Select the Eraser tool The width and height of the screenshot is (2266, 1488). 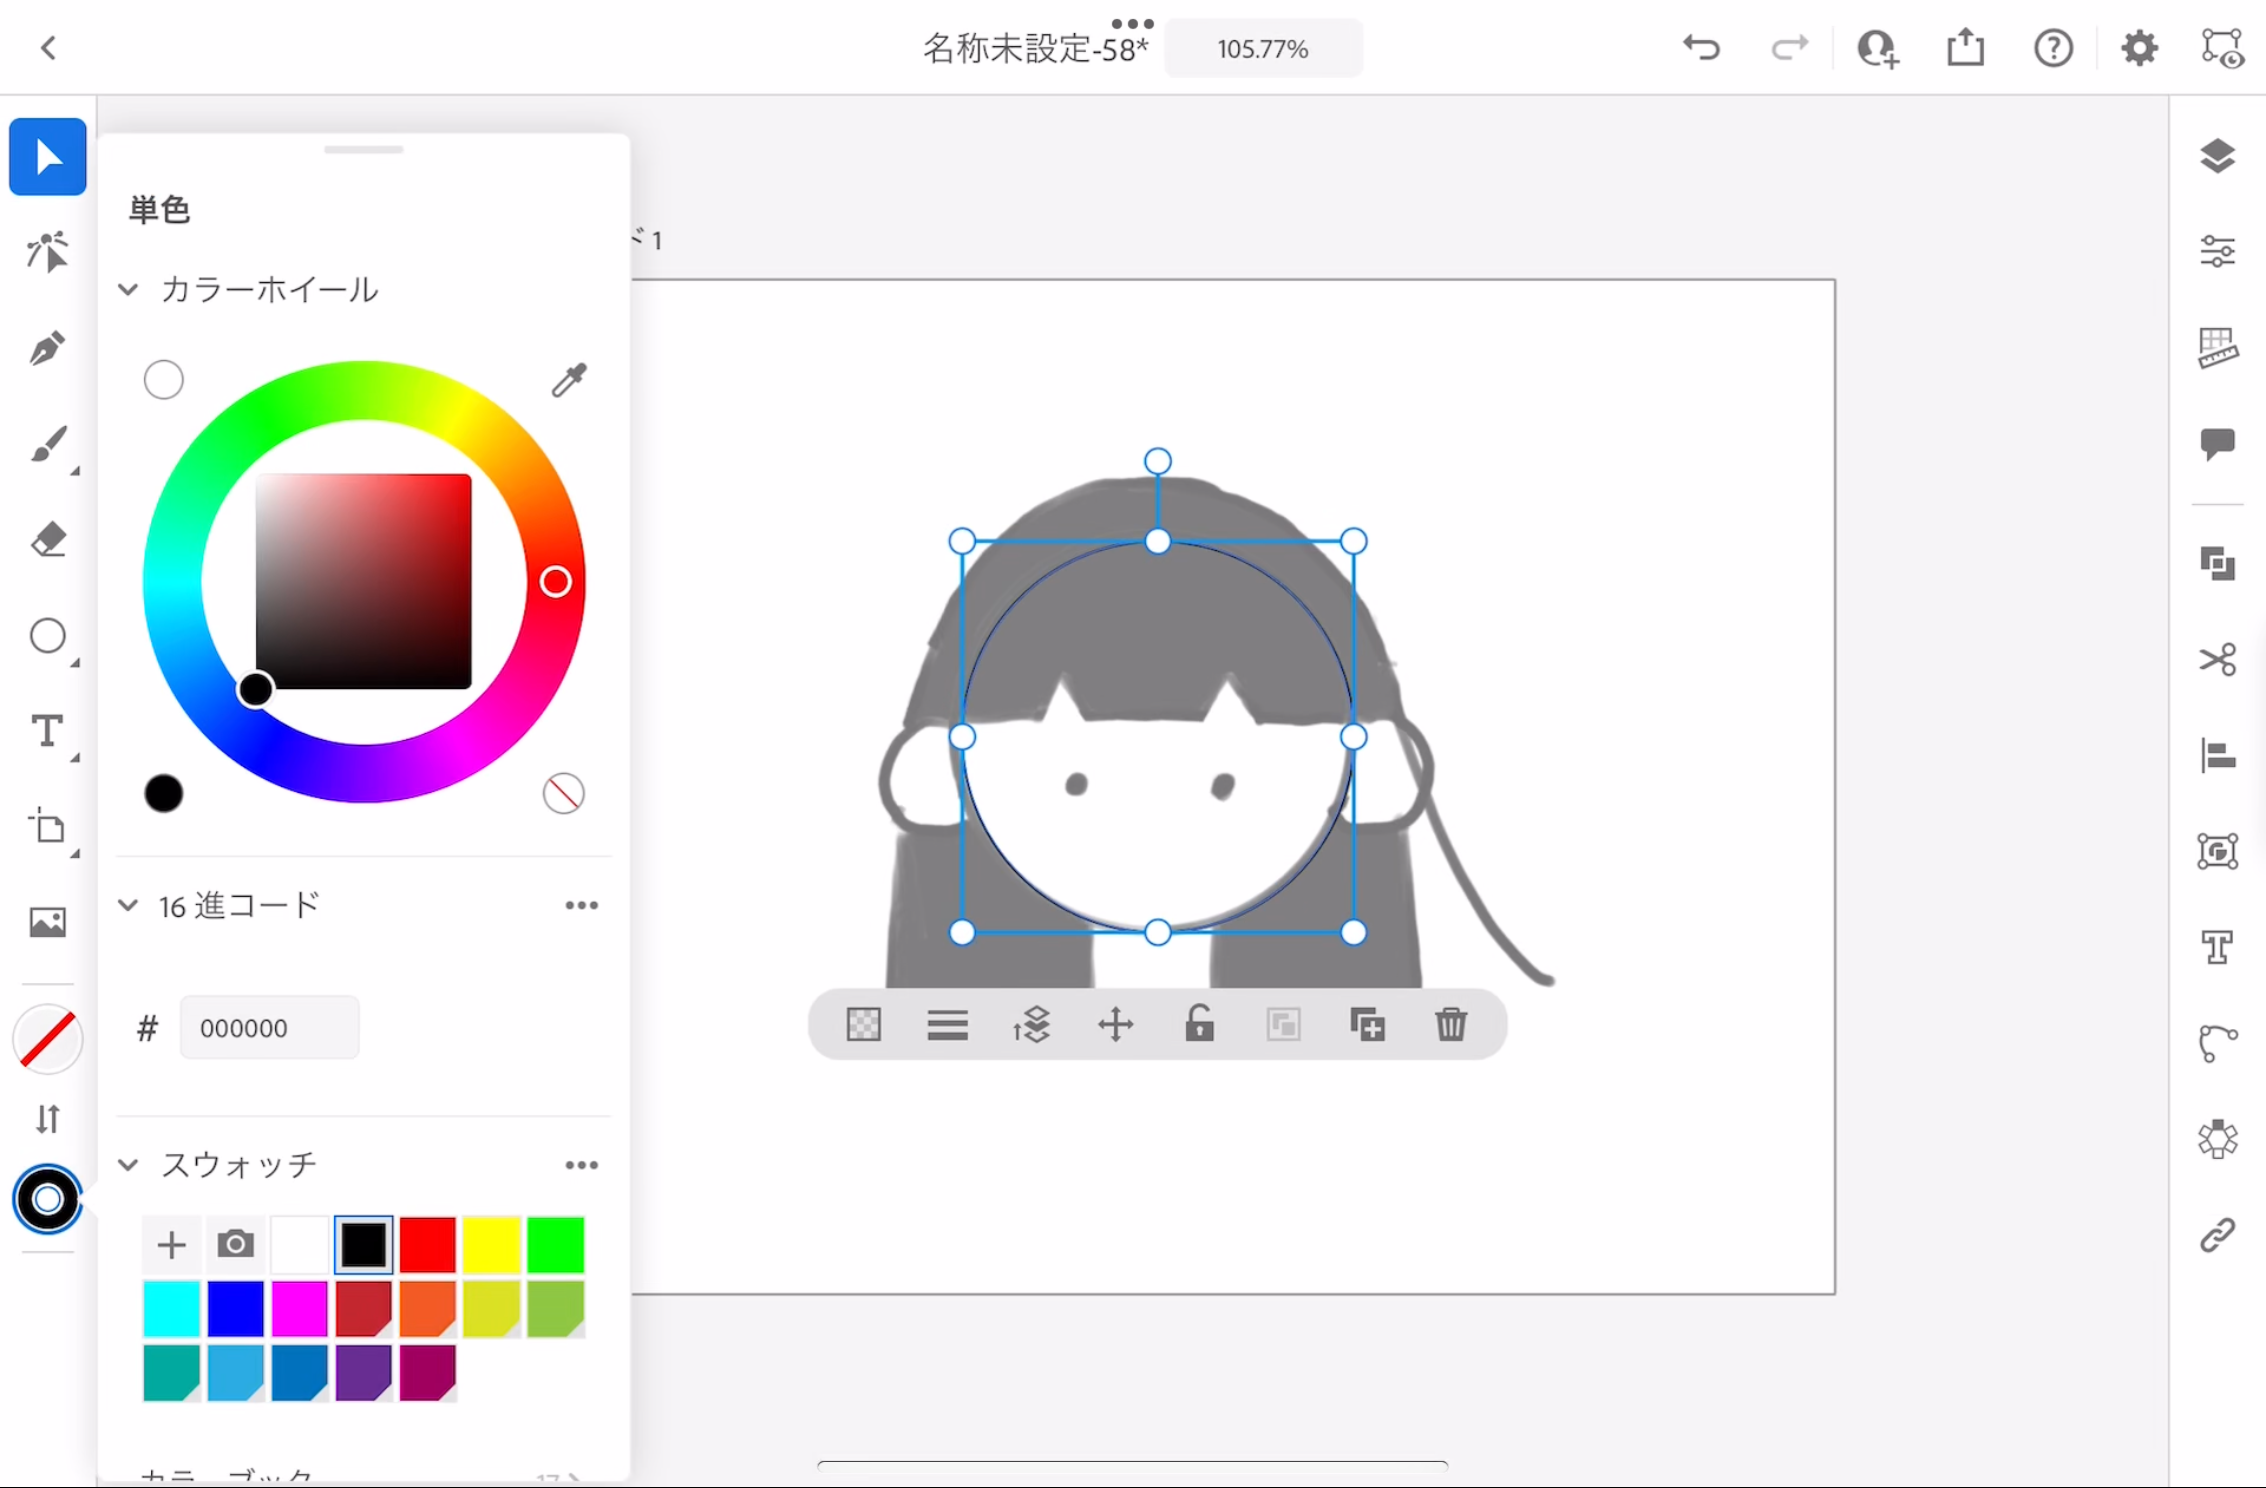pos(47,540)
